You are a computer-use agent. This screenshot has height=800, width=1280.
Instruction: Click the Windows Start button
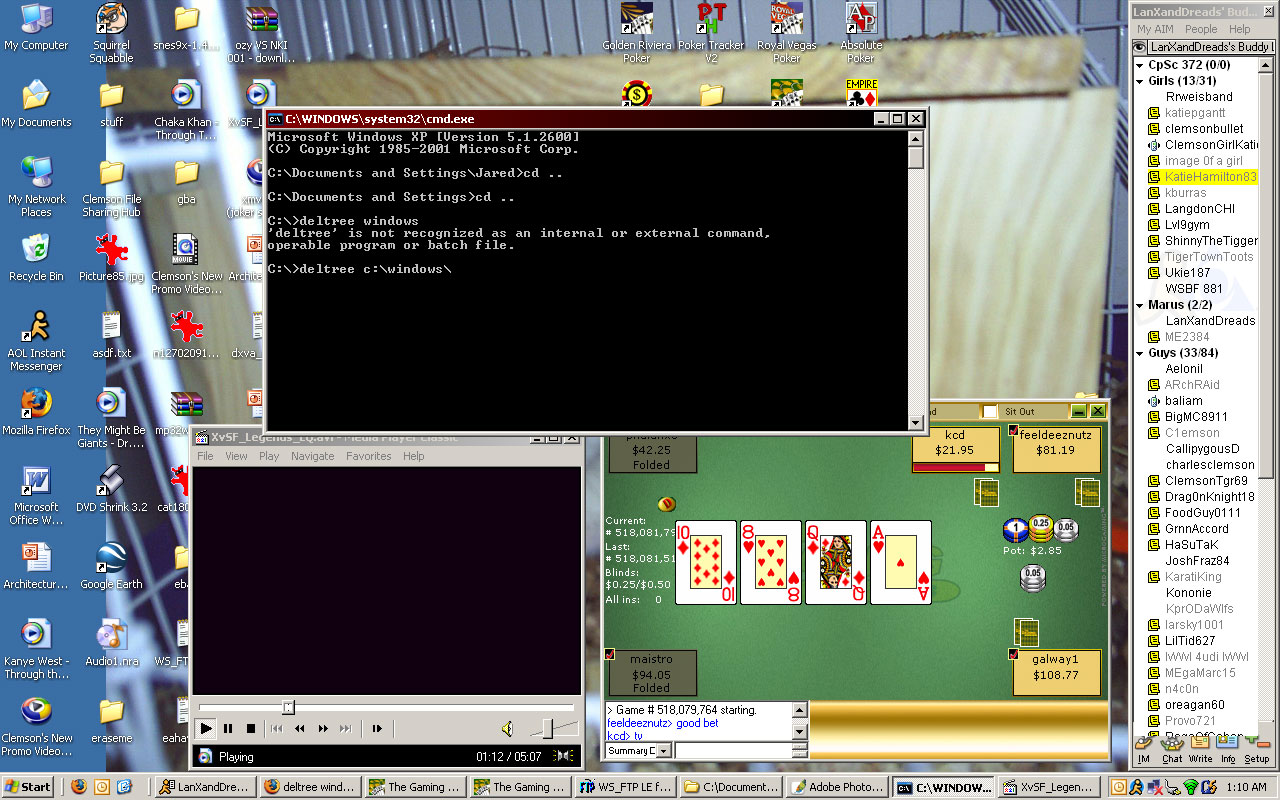pyautogui.click(x=28, y=787)
